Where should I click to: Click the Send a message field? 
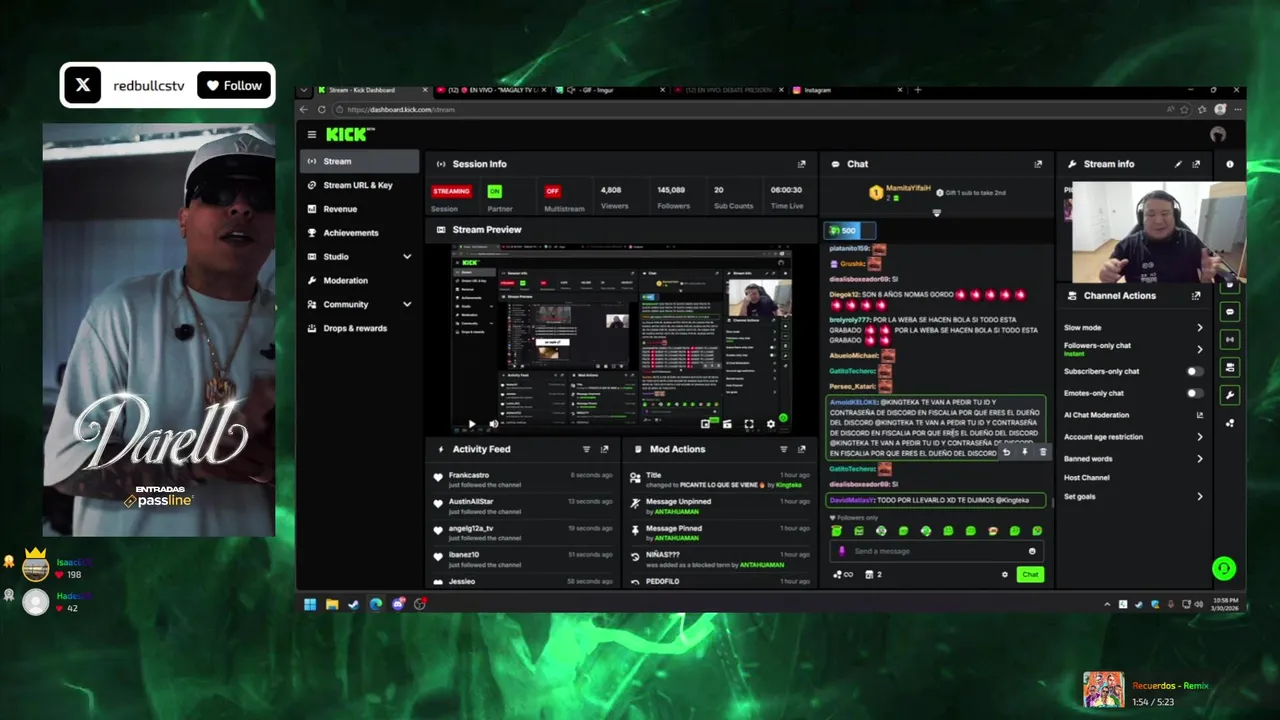[x=936, y=551]
